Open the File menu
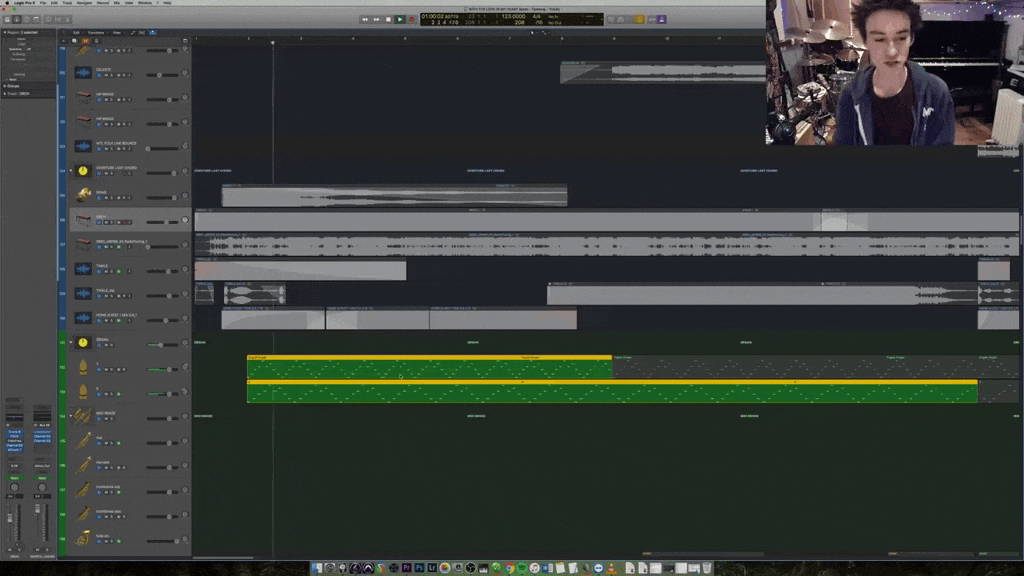Viewport: 1024px width, 576px height. [42, 3]
